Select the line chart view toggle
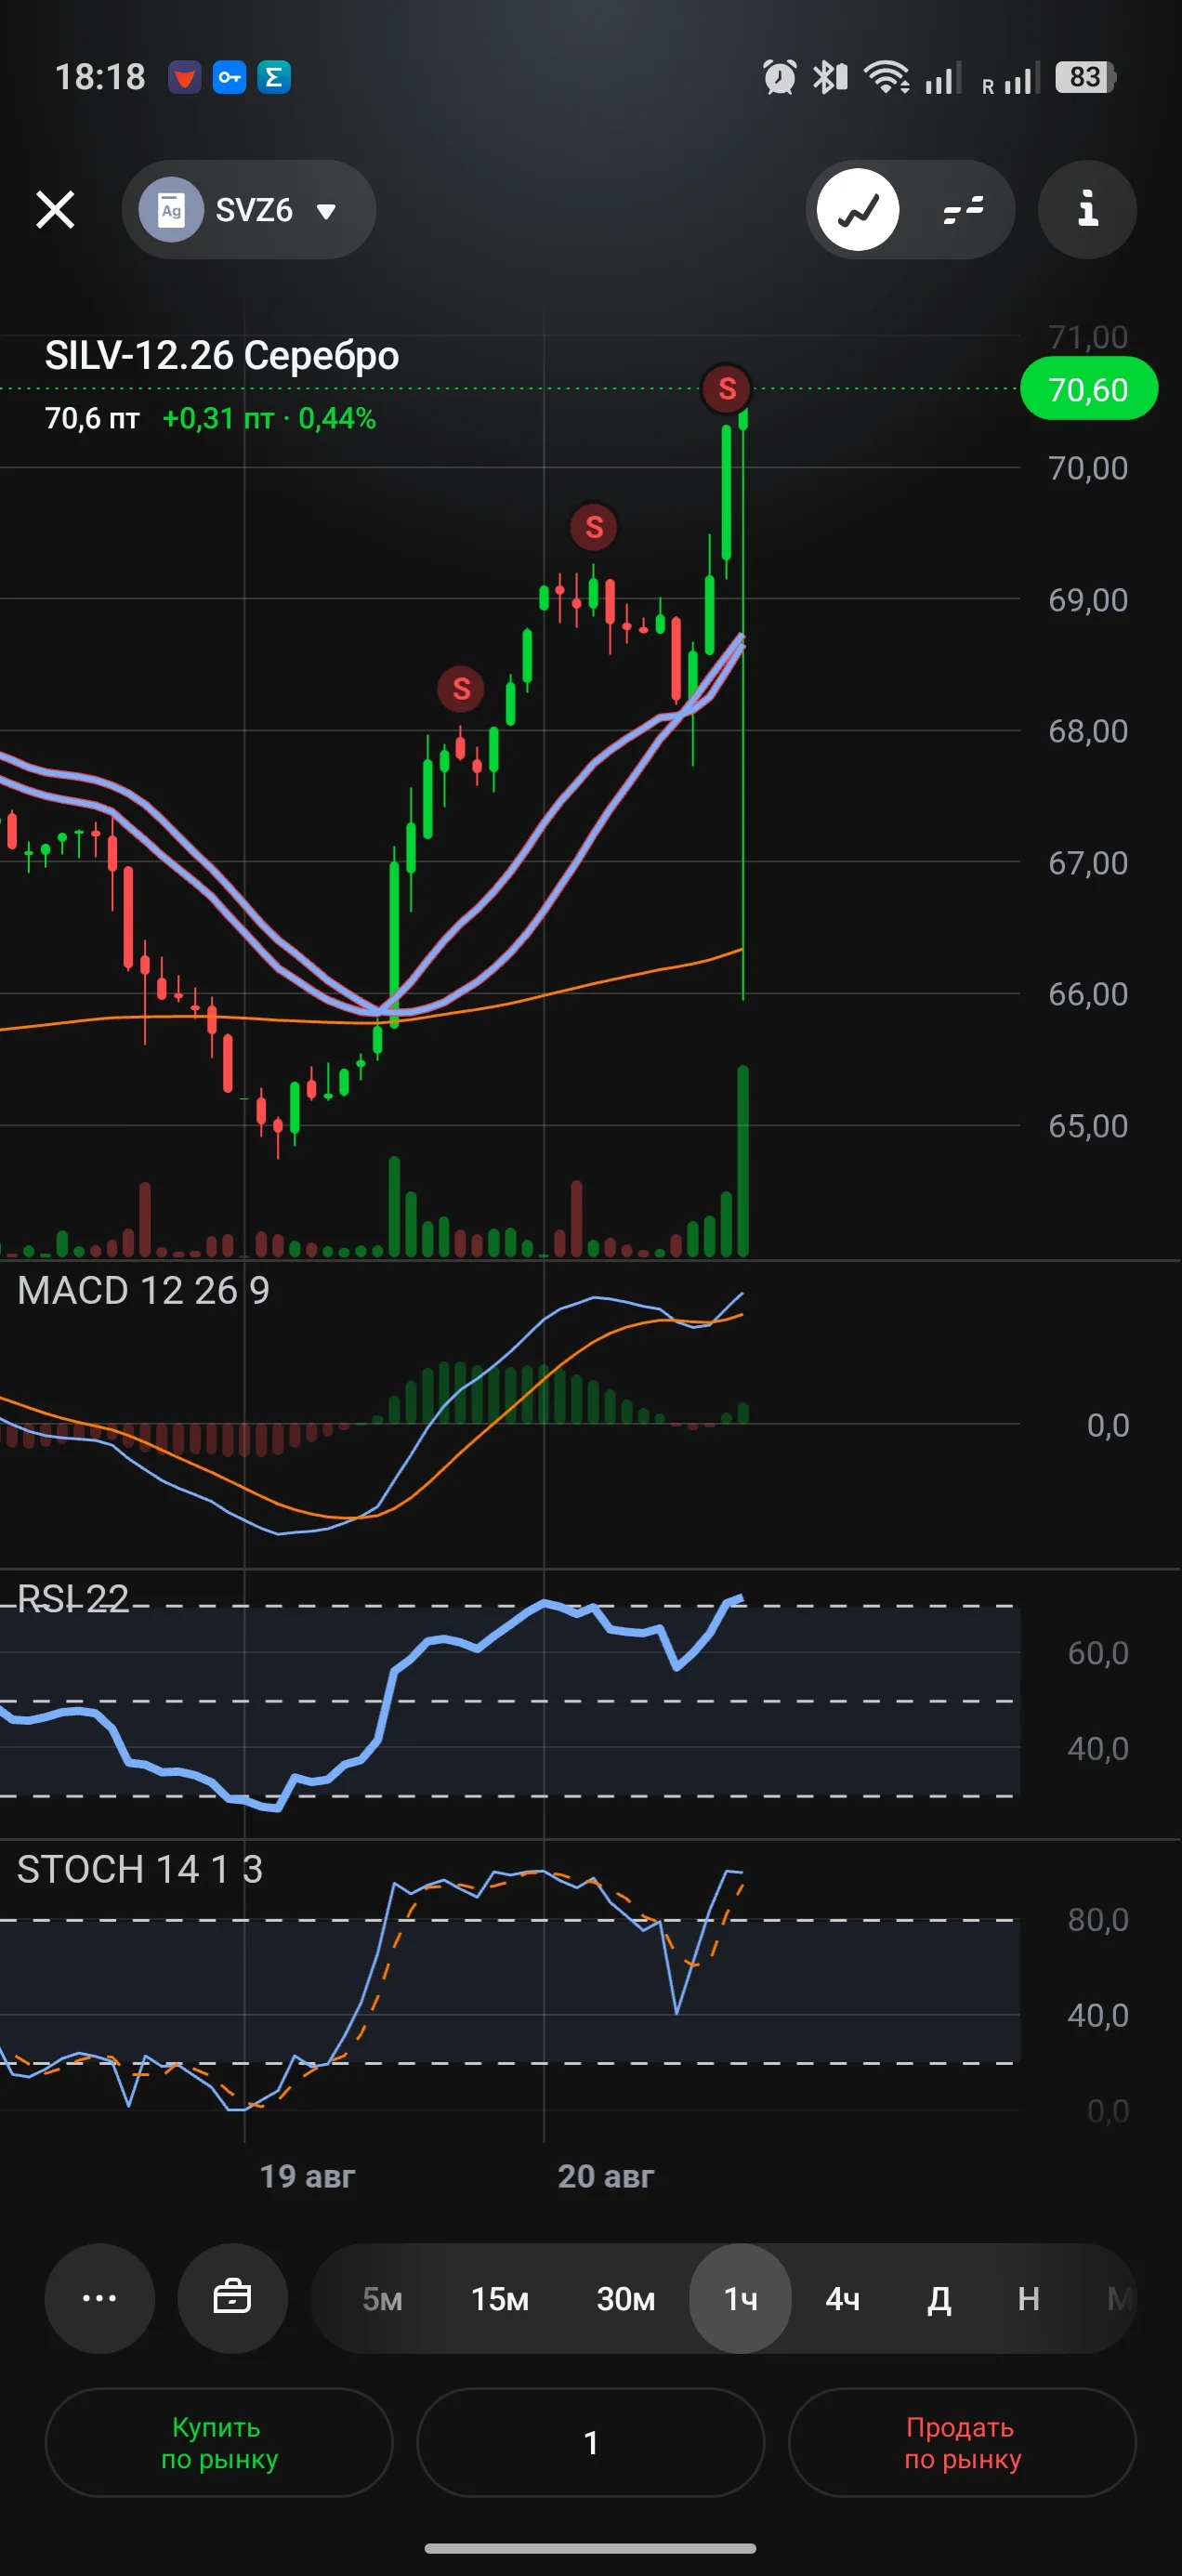This screenshot has height=2576, width=1182. 858,210
